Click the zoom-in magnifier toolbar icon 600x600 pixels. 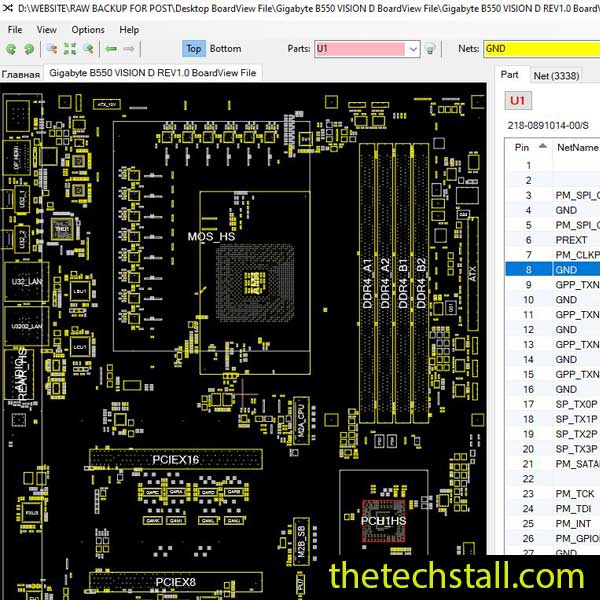88,49
